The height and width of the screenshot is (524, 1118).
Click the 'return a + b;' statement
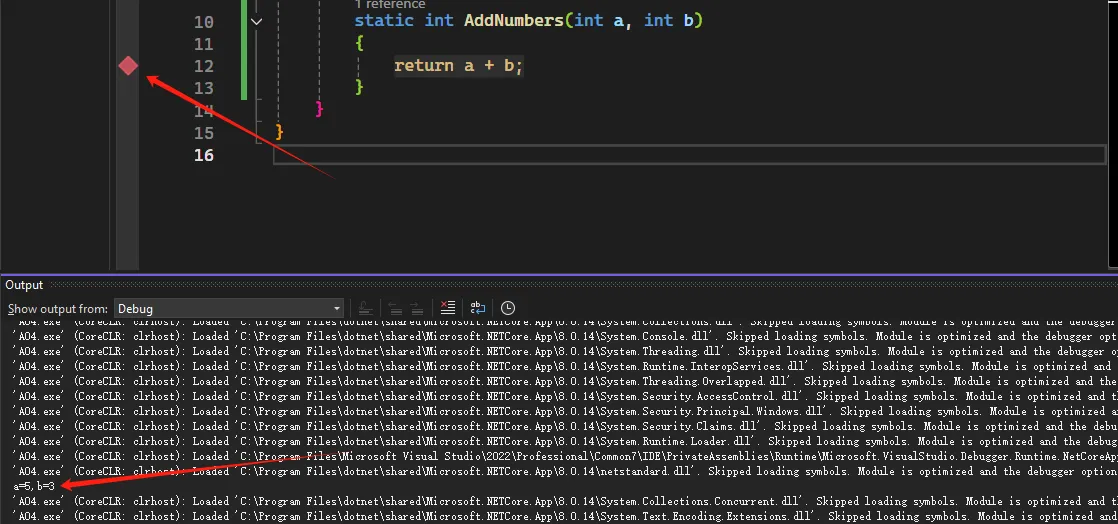click(x=458, y=66)
